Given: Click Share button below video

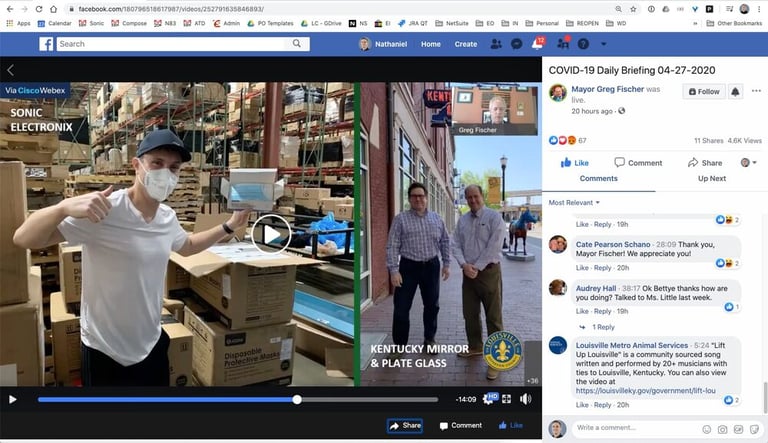Looking at the screenshot, I should click(405, 425).
